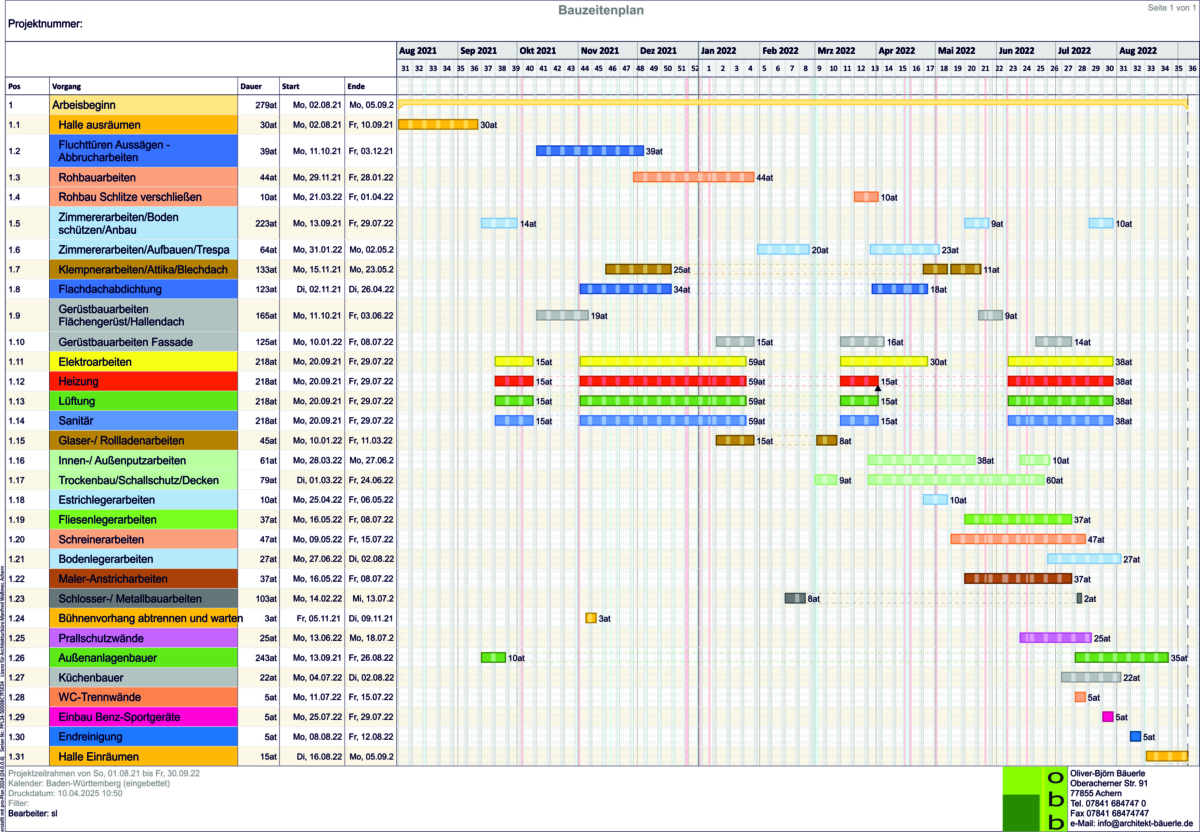Click the Halle ausräumen task name
This screenshot has height=832, width=1200.
98,124
